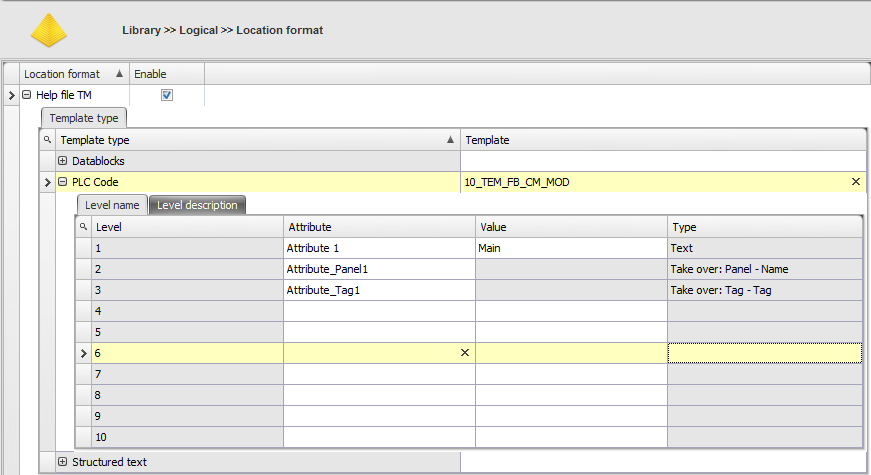Collapse the Help file TM node
This screenshot has width=871, height=475.
click(x=27, y=95)
